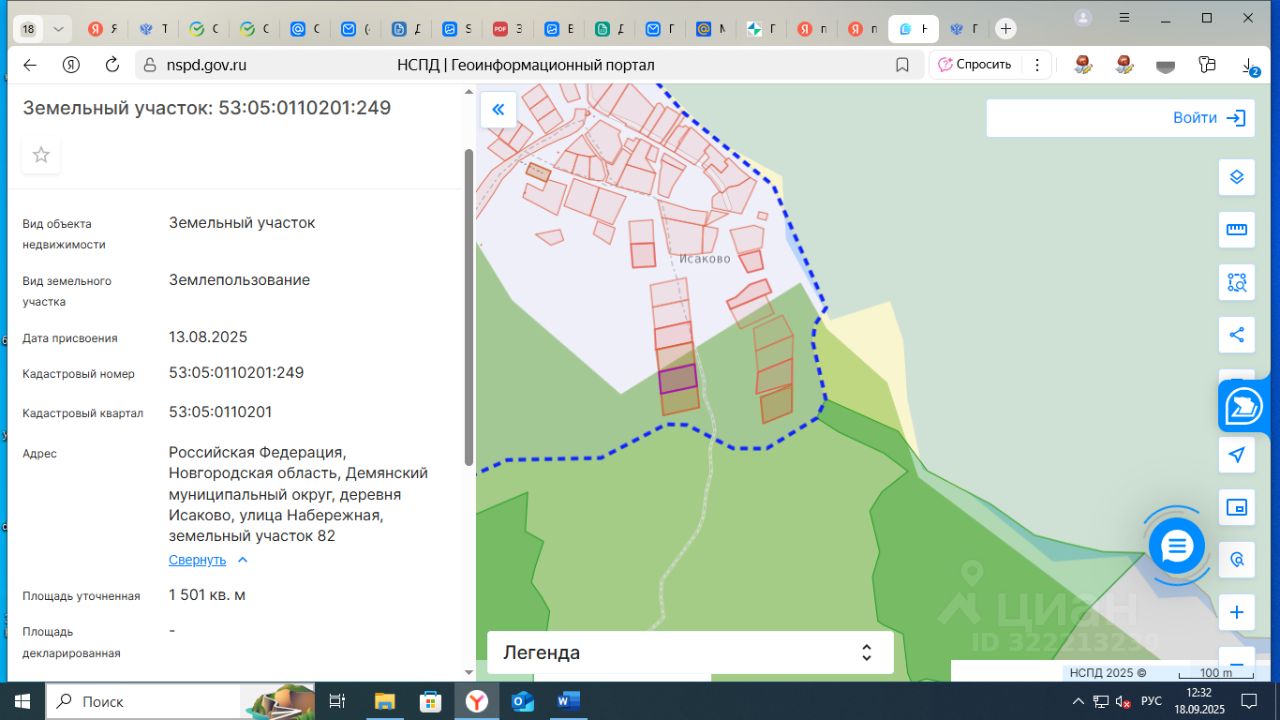
Task: Collapse the info panel with double chevron
Action: coord(498,110)
